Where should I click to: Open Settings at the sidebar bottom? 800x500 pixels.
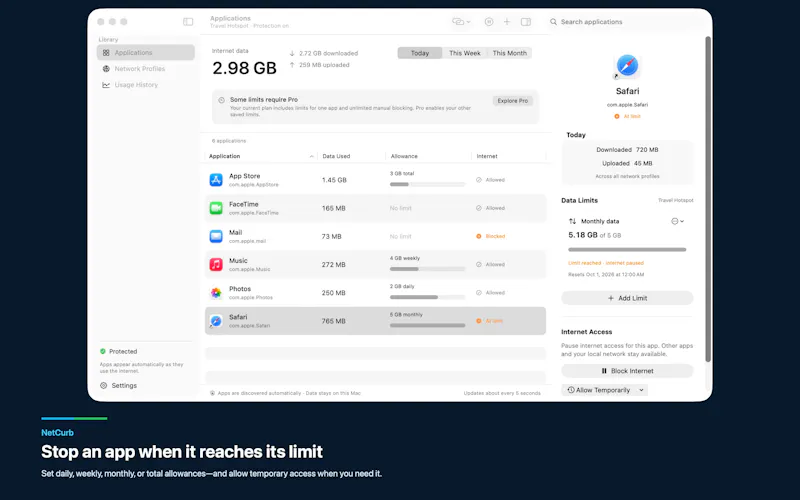click(x=119, y=386)
